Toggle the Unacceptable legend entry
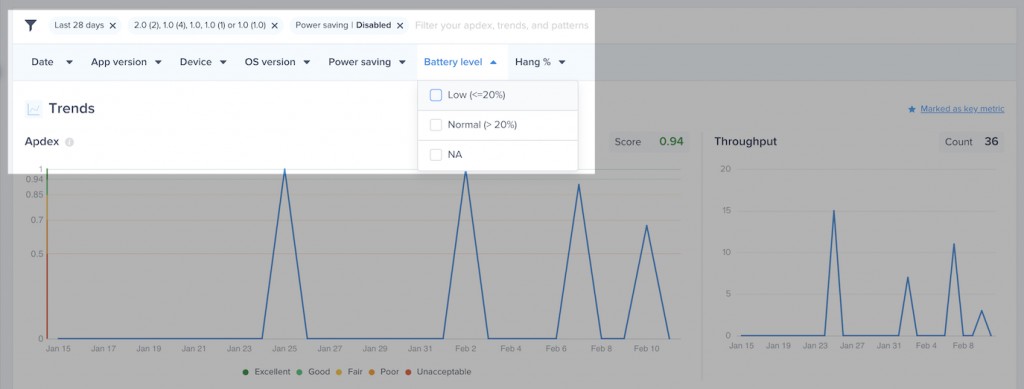This screenshot has height=389, width=1024. point(438,372)
